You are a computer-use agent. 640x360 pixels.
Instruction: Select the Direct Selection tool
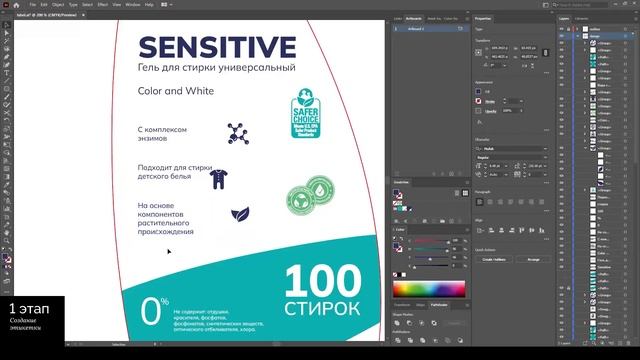coord(7,33)
